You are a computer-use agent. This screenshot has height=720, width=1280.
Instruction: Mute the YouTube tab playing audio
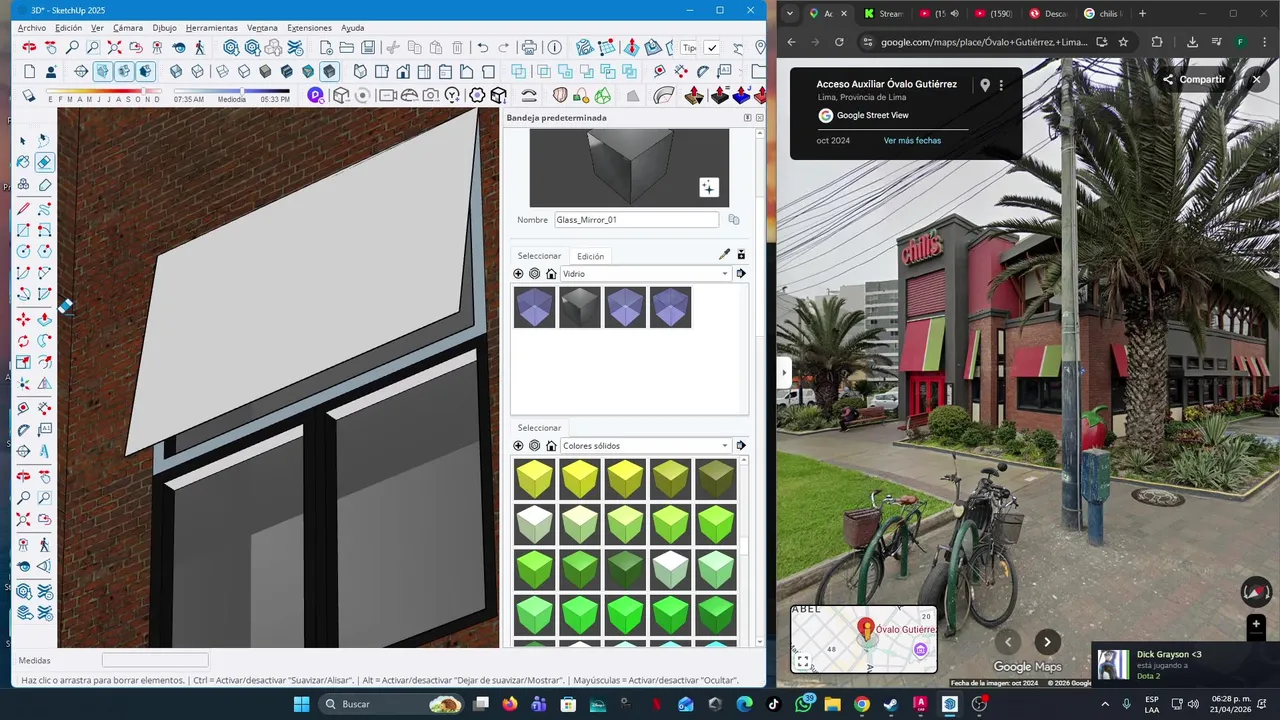coord(953,14)
